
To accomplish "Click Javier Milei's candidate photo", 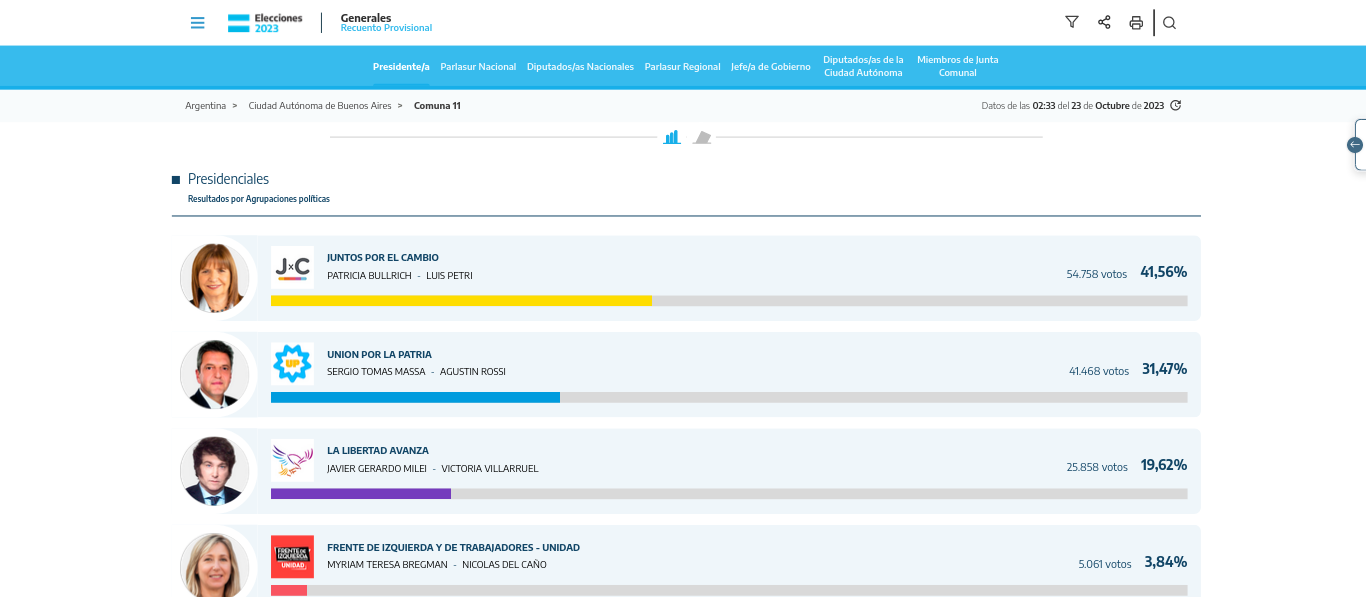I will 214,471.
